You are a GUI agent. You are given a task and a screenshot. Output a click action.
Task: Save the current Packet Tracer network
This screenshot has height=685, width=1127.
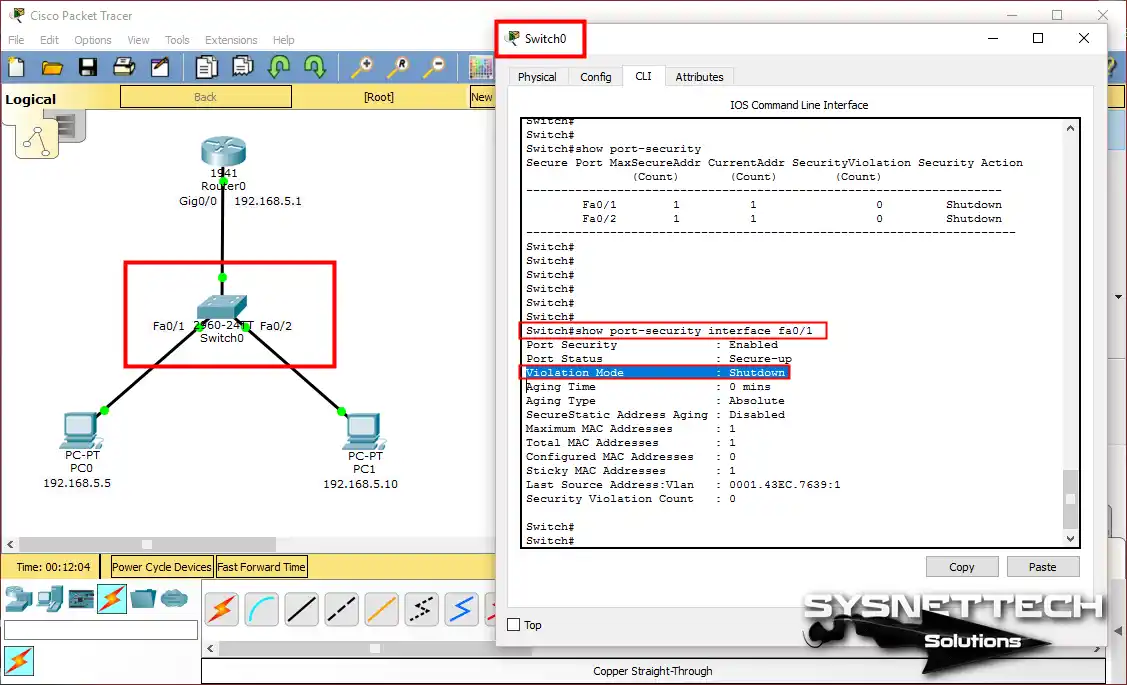[89, 66]
